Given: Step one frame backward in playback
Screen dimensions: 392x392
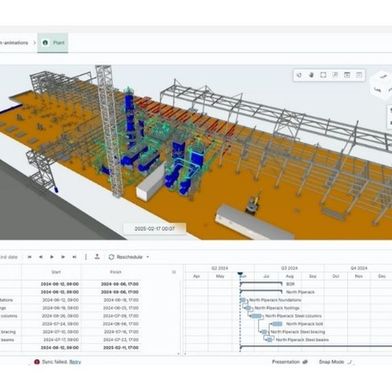Looking at the screenshot, I should click(41, 257).
